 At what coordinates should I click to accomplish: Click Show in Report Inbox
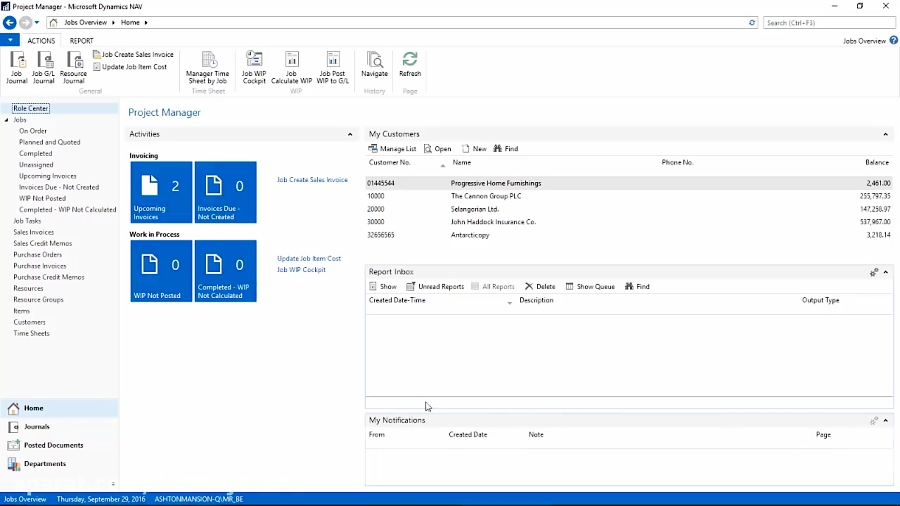click(383, 286)
